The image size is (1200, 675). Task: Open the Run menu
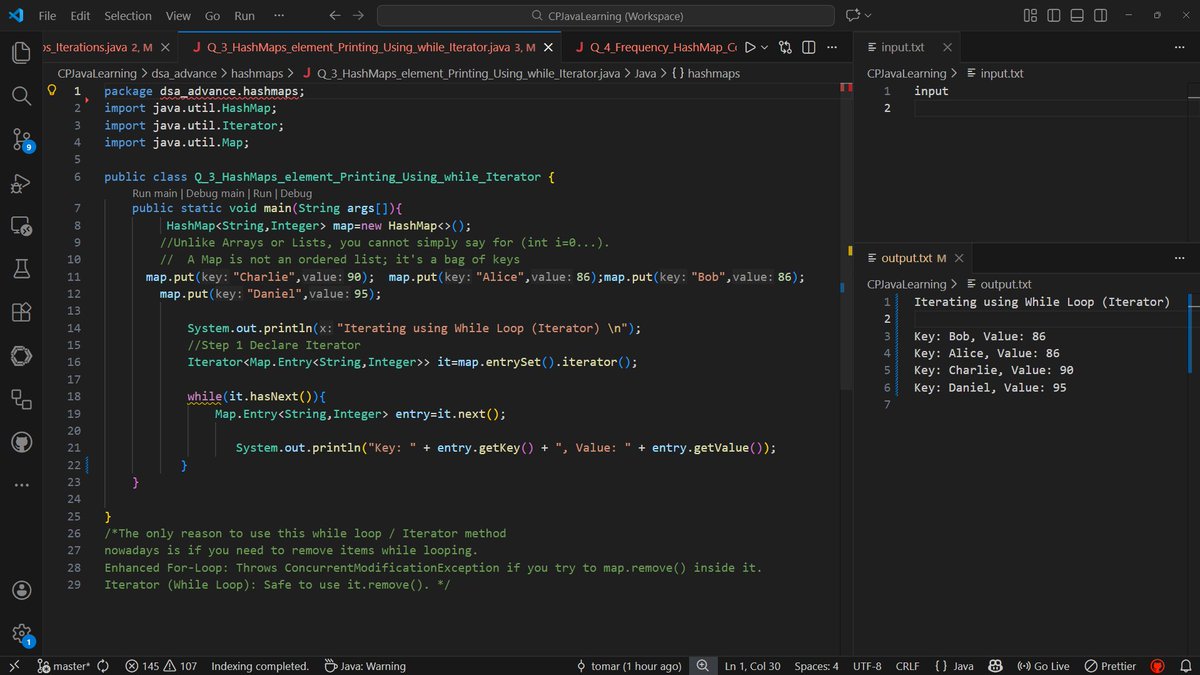(244, 16)
